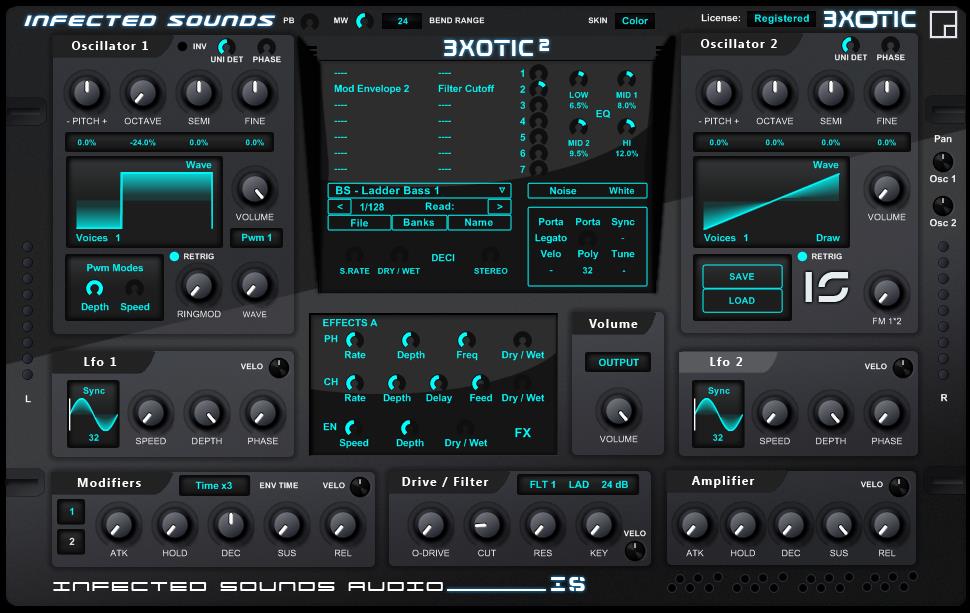
Task: Open the Banks menu
Action: click(x=419, y=223)
